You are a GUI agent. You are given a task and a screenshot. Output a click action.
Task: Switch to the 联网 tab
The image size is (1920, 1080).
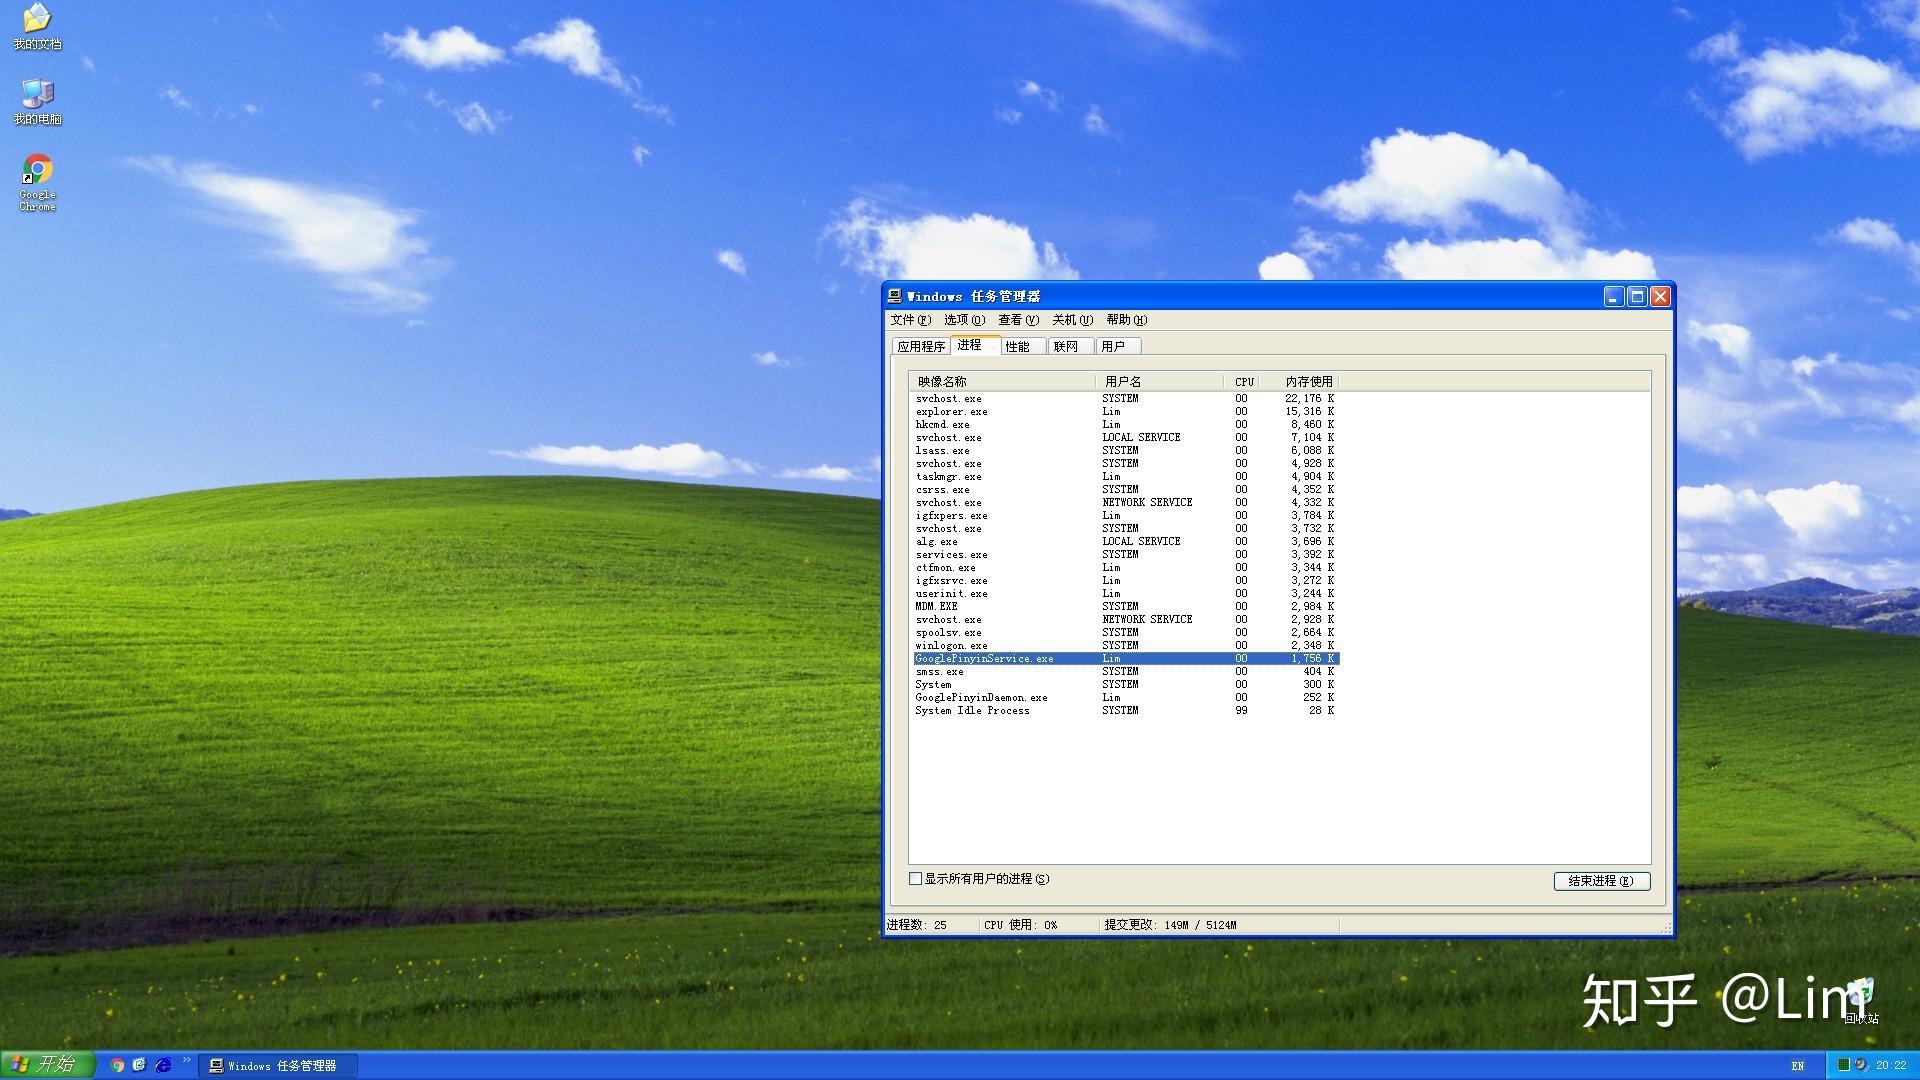(1071, 347)
